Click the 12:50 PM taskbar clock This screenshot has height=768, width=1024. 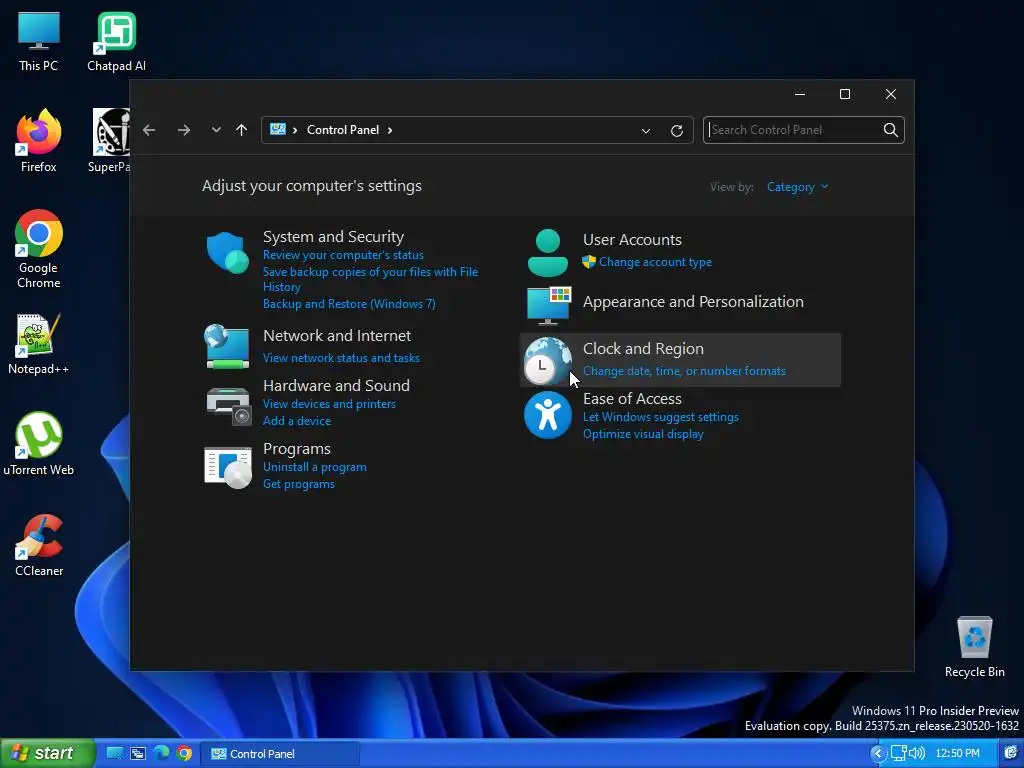click(x=957, y=753)
